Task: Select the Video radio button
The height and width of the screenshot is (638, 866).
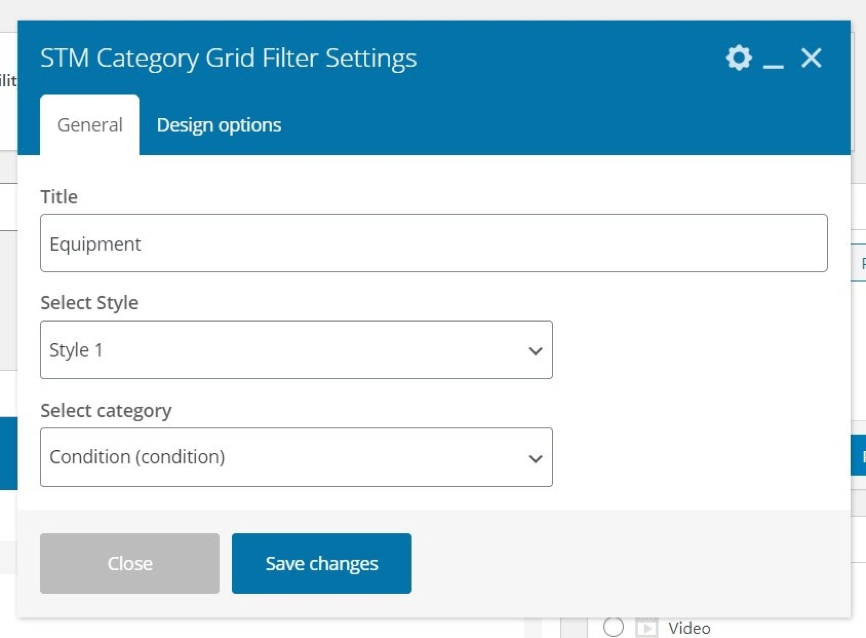Action: 613,627
